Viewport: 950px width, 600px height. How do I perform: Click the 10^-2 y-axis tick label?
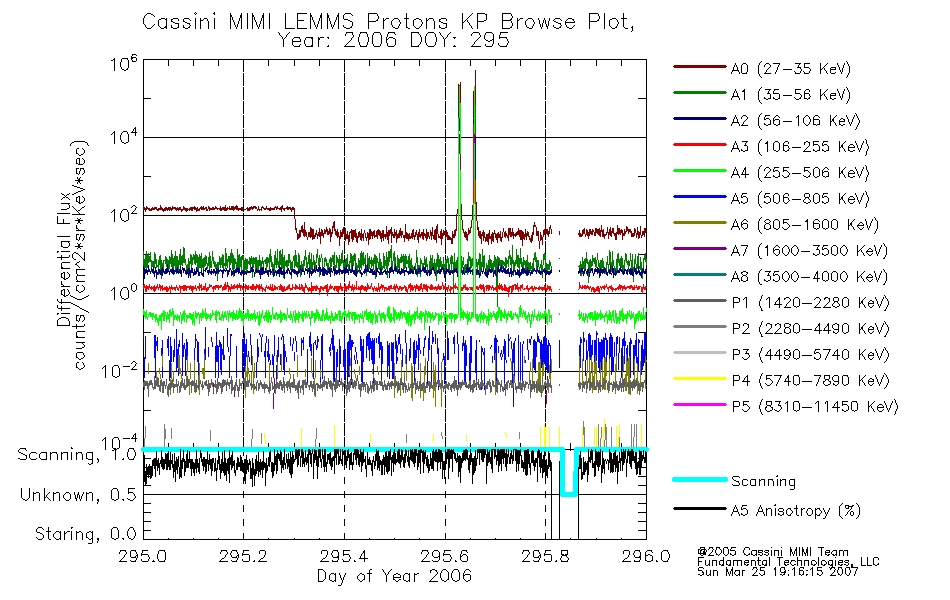[120, 370]
